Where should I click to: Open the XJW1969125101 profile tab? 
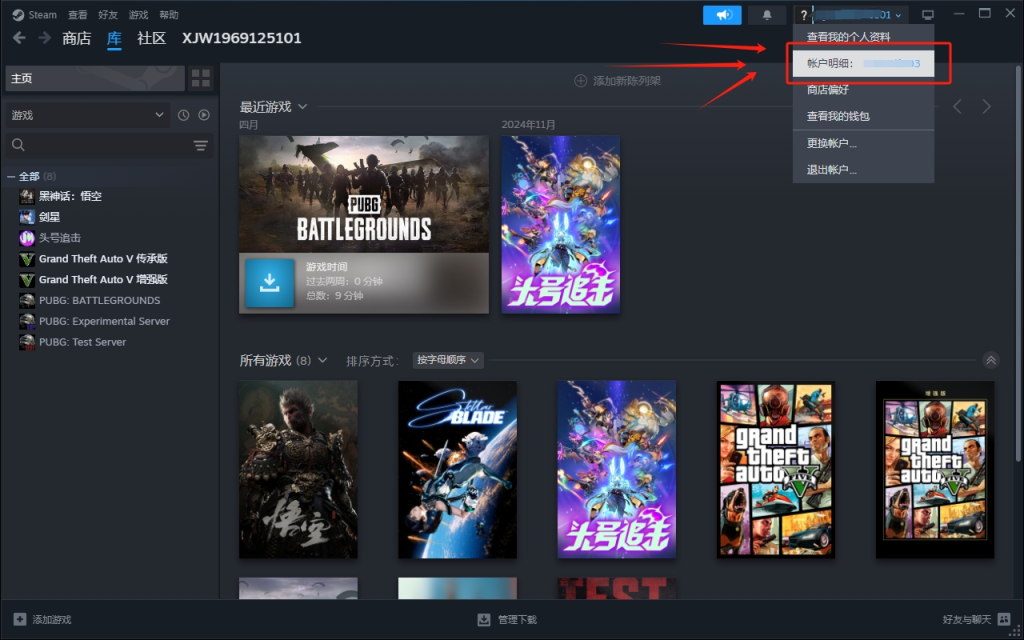[x=242, y=39]
